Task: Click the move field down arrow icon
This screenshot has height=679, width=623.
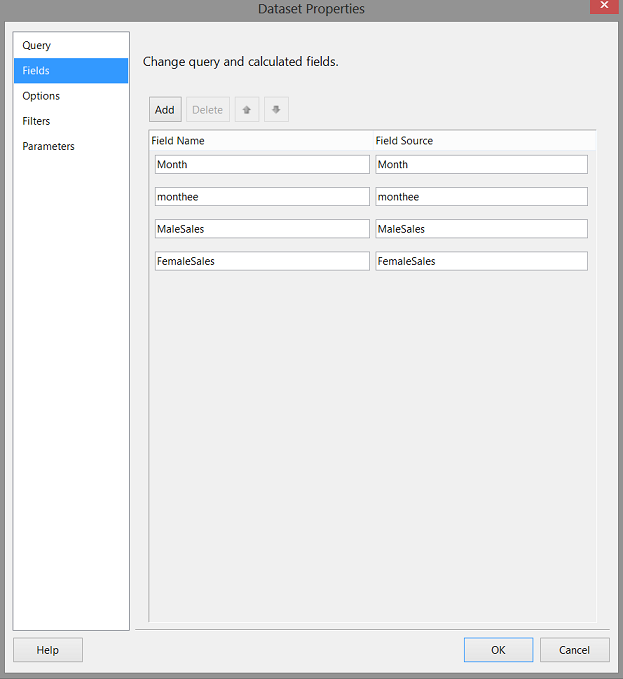Action: [x=276, y=110]
